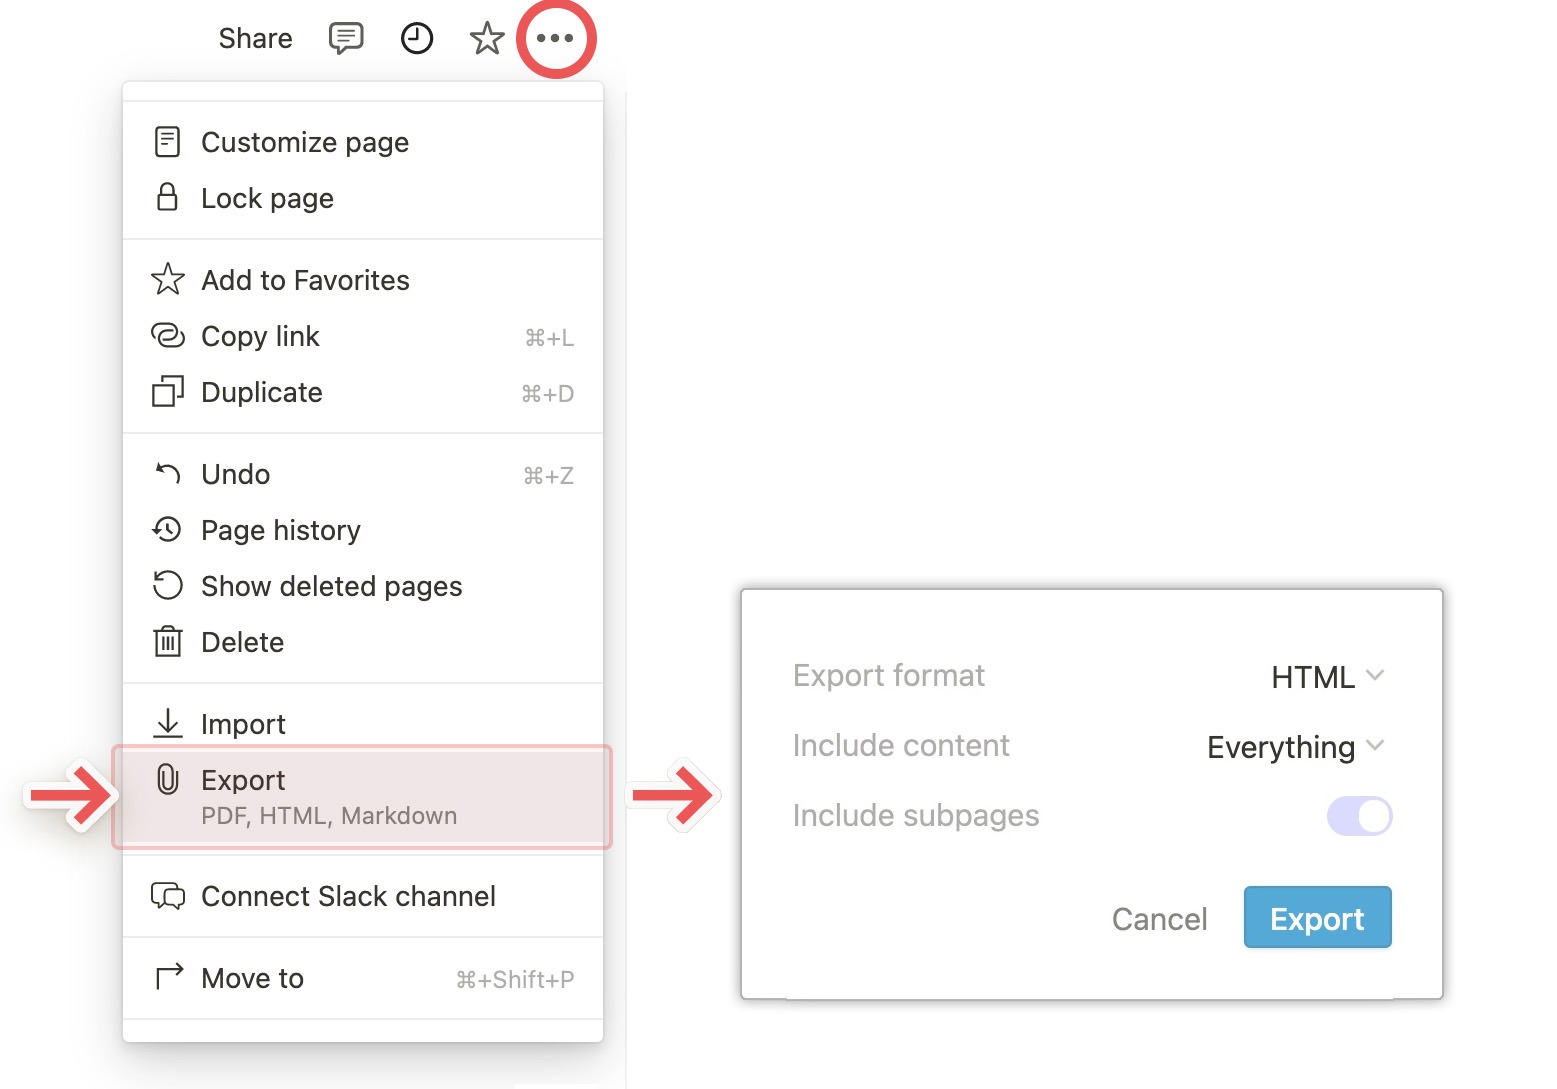Image resolution: width=1557 pixels, height=1089 pixels.
Task: Select Customize page menu entry
Action: pos(363,142)
